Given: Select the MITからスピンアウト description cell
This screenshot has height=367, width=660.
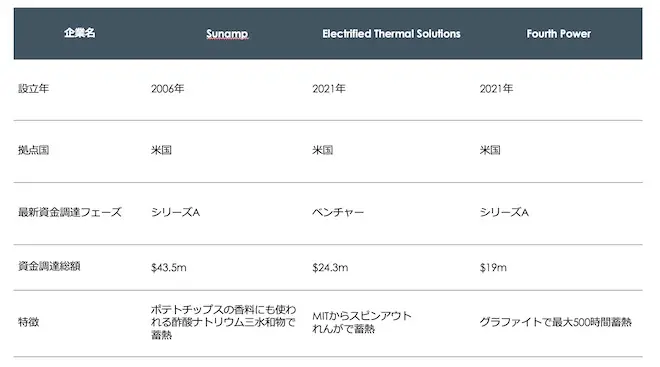Looking at the screenshot, I should click(362, 322).
